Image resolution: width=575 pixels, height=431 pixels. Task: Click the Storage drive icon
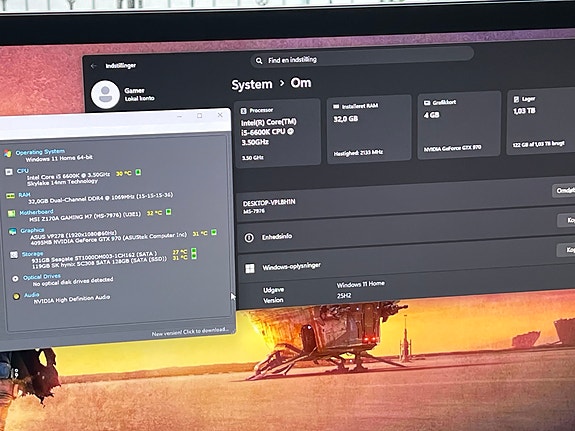14,255
